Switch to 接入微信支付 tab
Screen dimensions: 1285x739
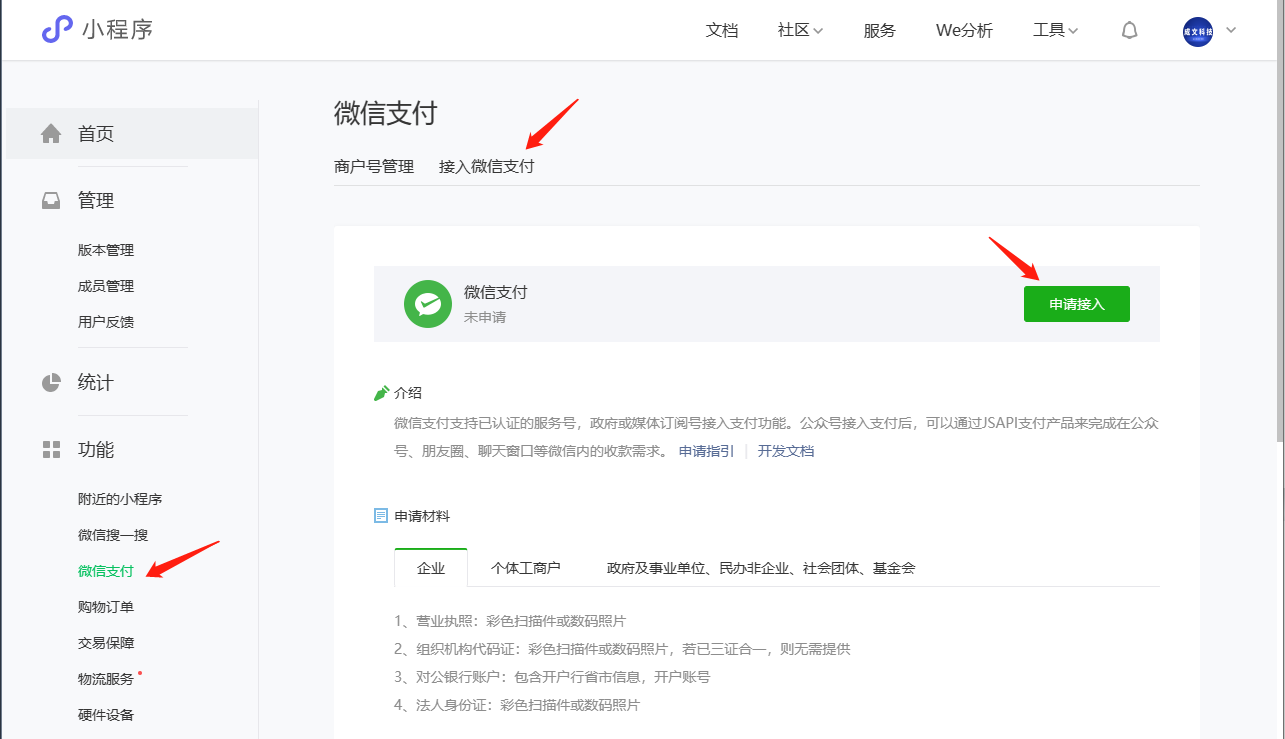click(x=487, y=166)
